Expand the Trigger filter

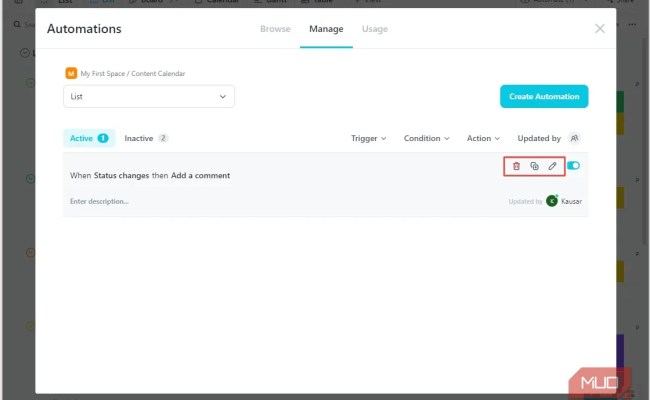369,138
